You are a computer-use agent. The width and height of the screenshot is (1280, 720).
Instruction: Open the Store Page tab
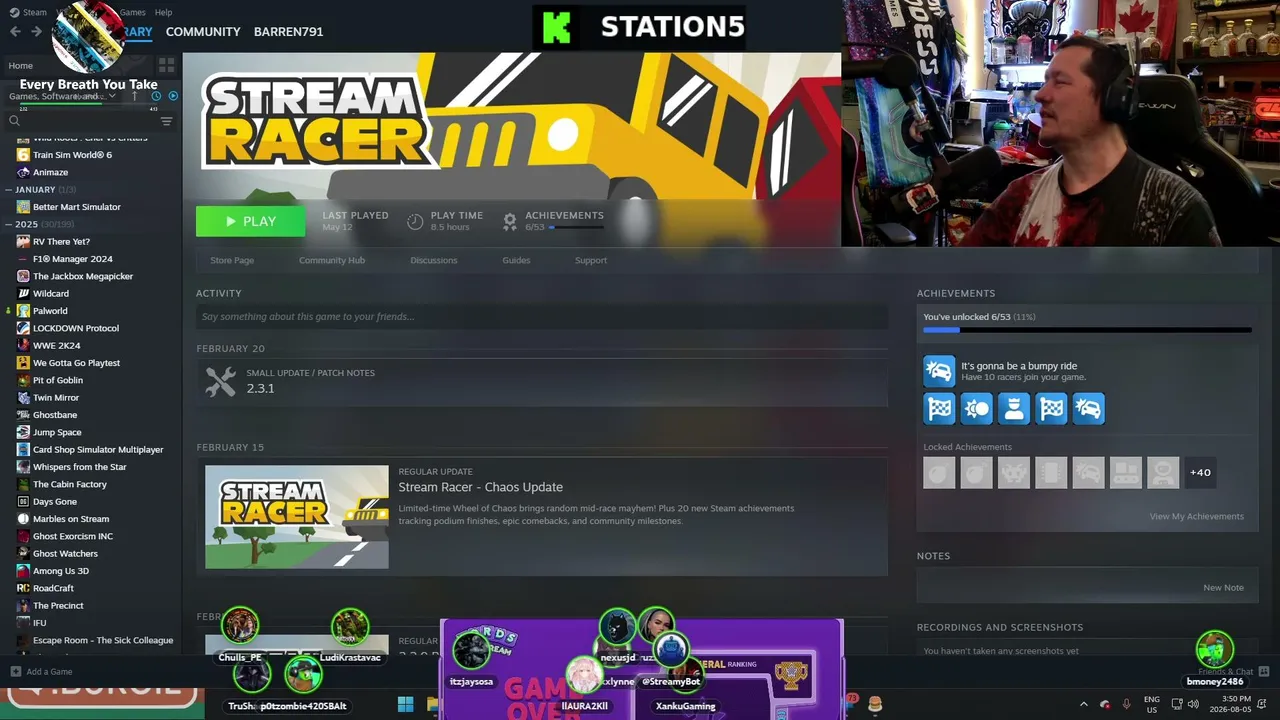point(232,260)
